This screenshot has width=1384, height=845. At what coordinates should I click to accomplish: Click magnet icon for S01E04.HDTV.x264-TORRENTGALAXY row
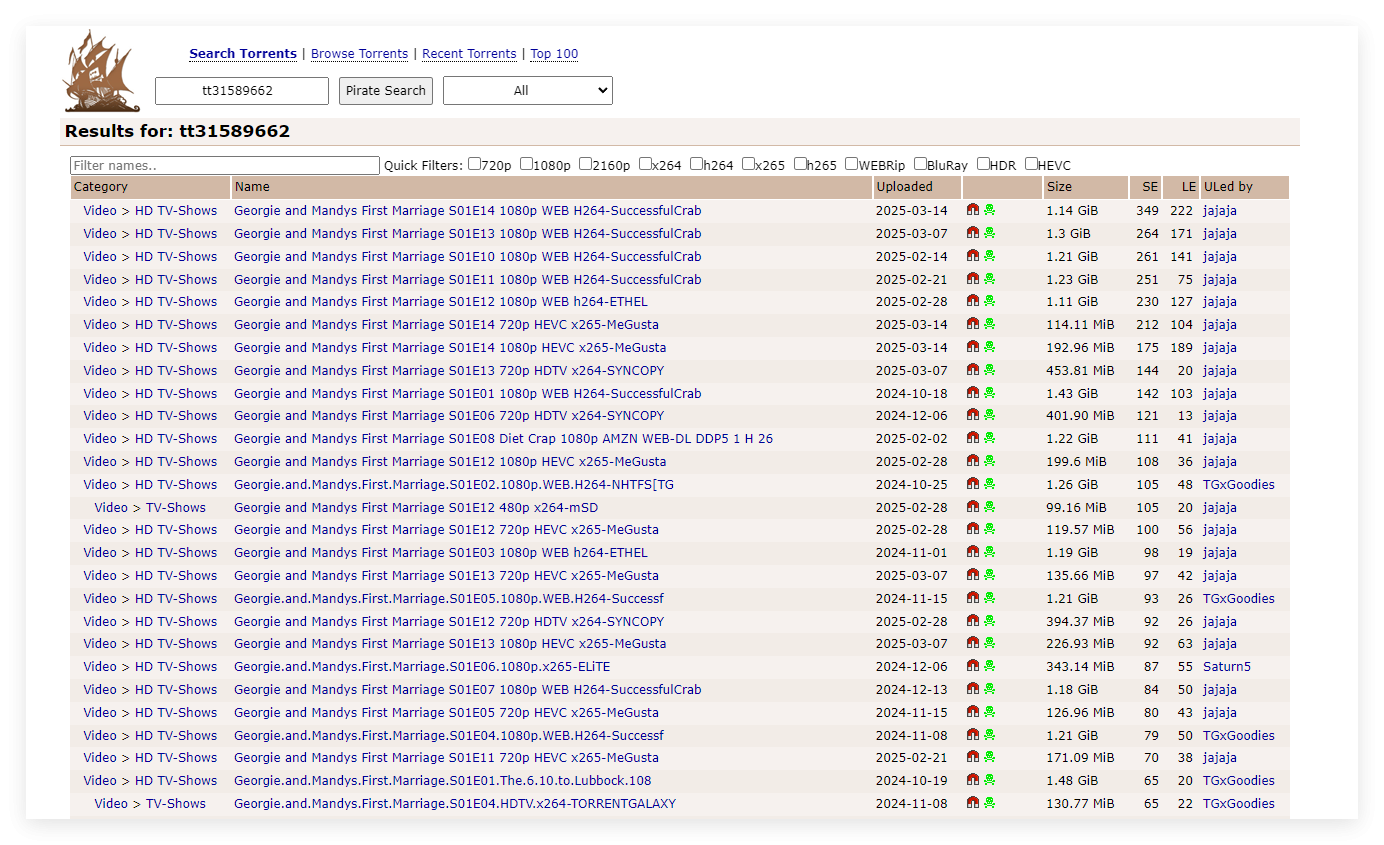pyautogui.click(x=973, y=803)
